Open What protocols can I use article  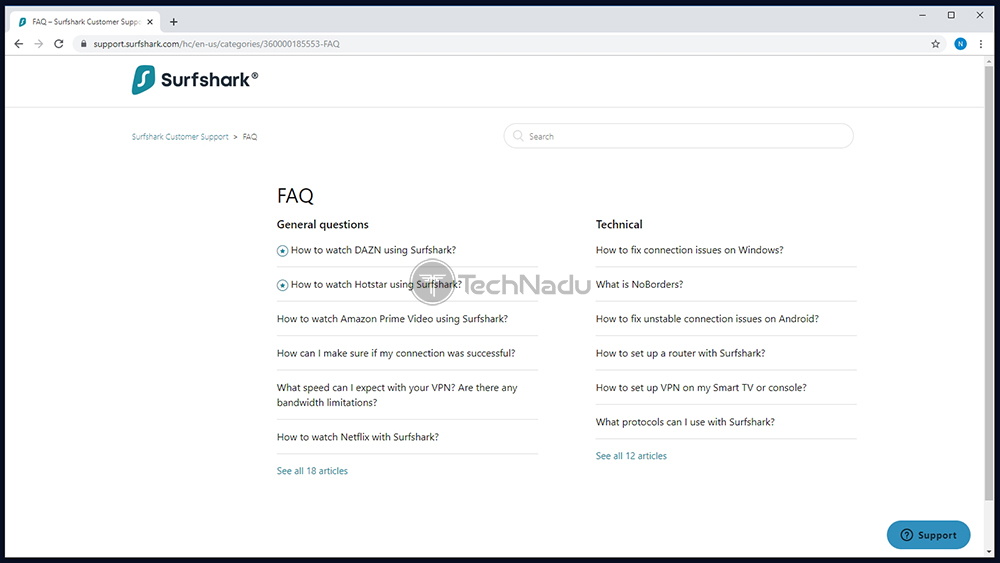[x=685, y=422]
